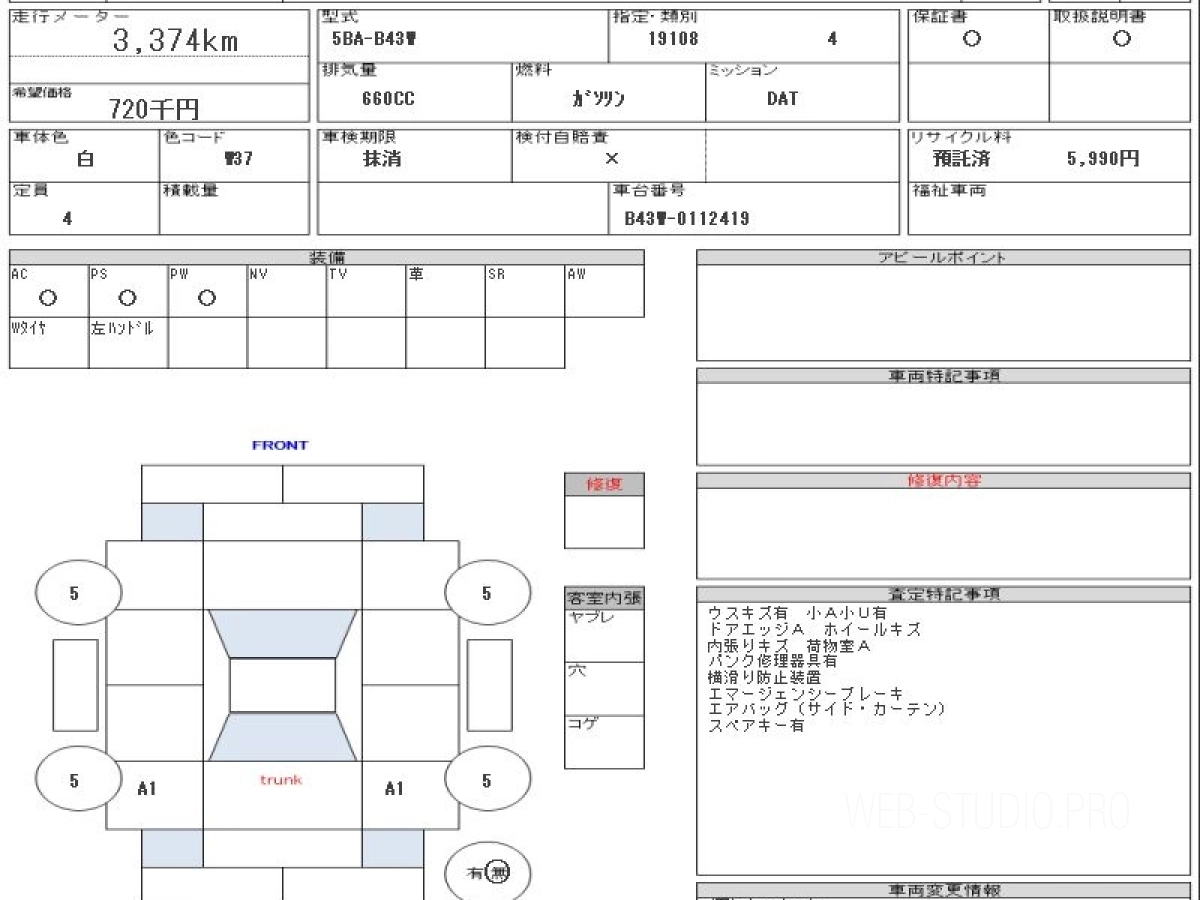This screenshot has height=900, width=1200.
Task: Click the FRONT label on the car diagram
Action: pyautogui.click(x=280, y=445)
